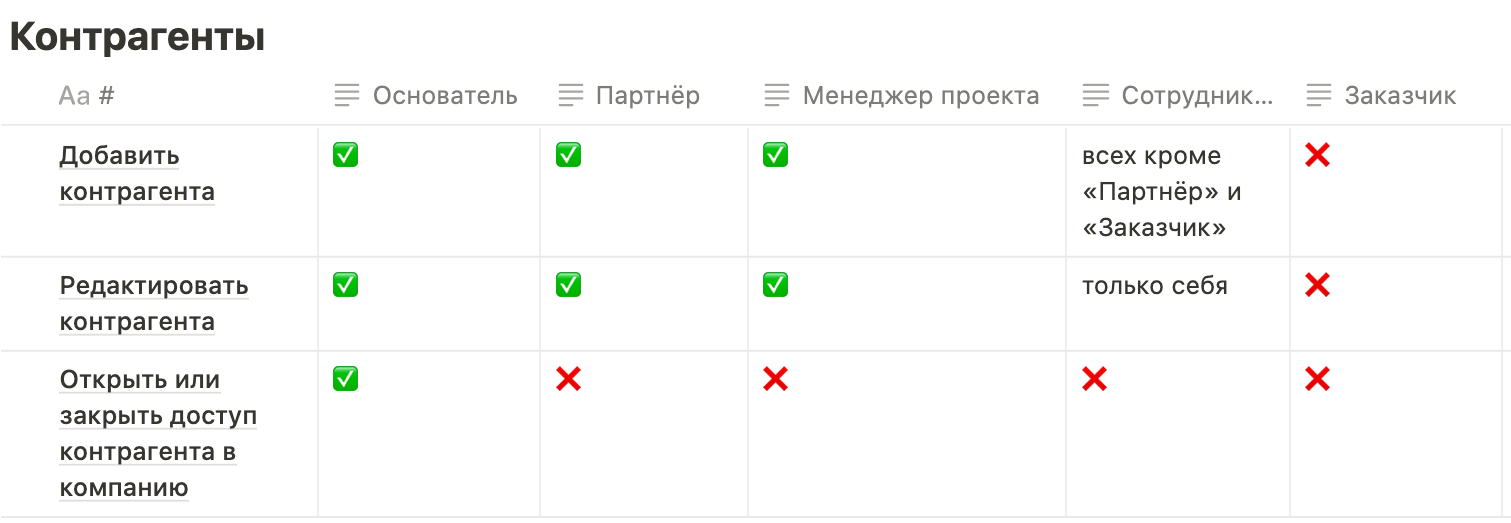Open the Заказчик column header menu
This screenshot has width=1511, height=523.
[x=1400, y=96]
